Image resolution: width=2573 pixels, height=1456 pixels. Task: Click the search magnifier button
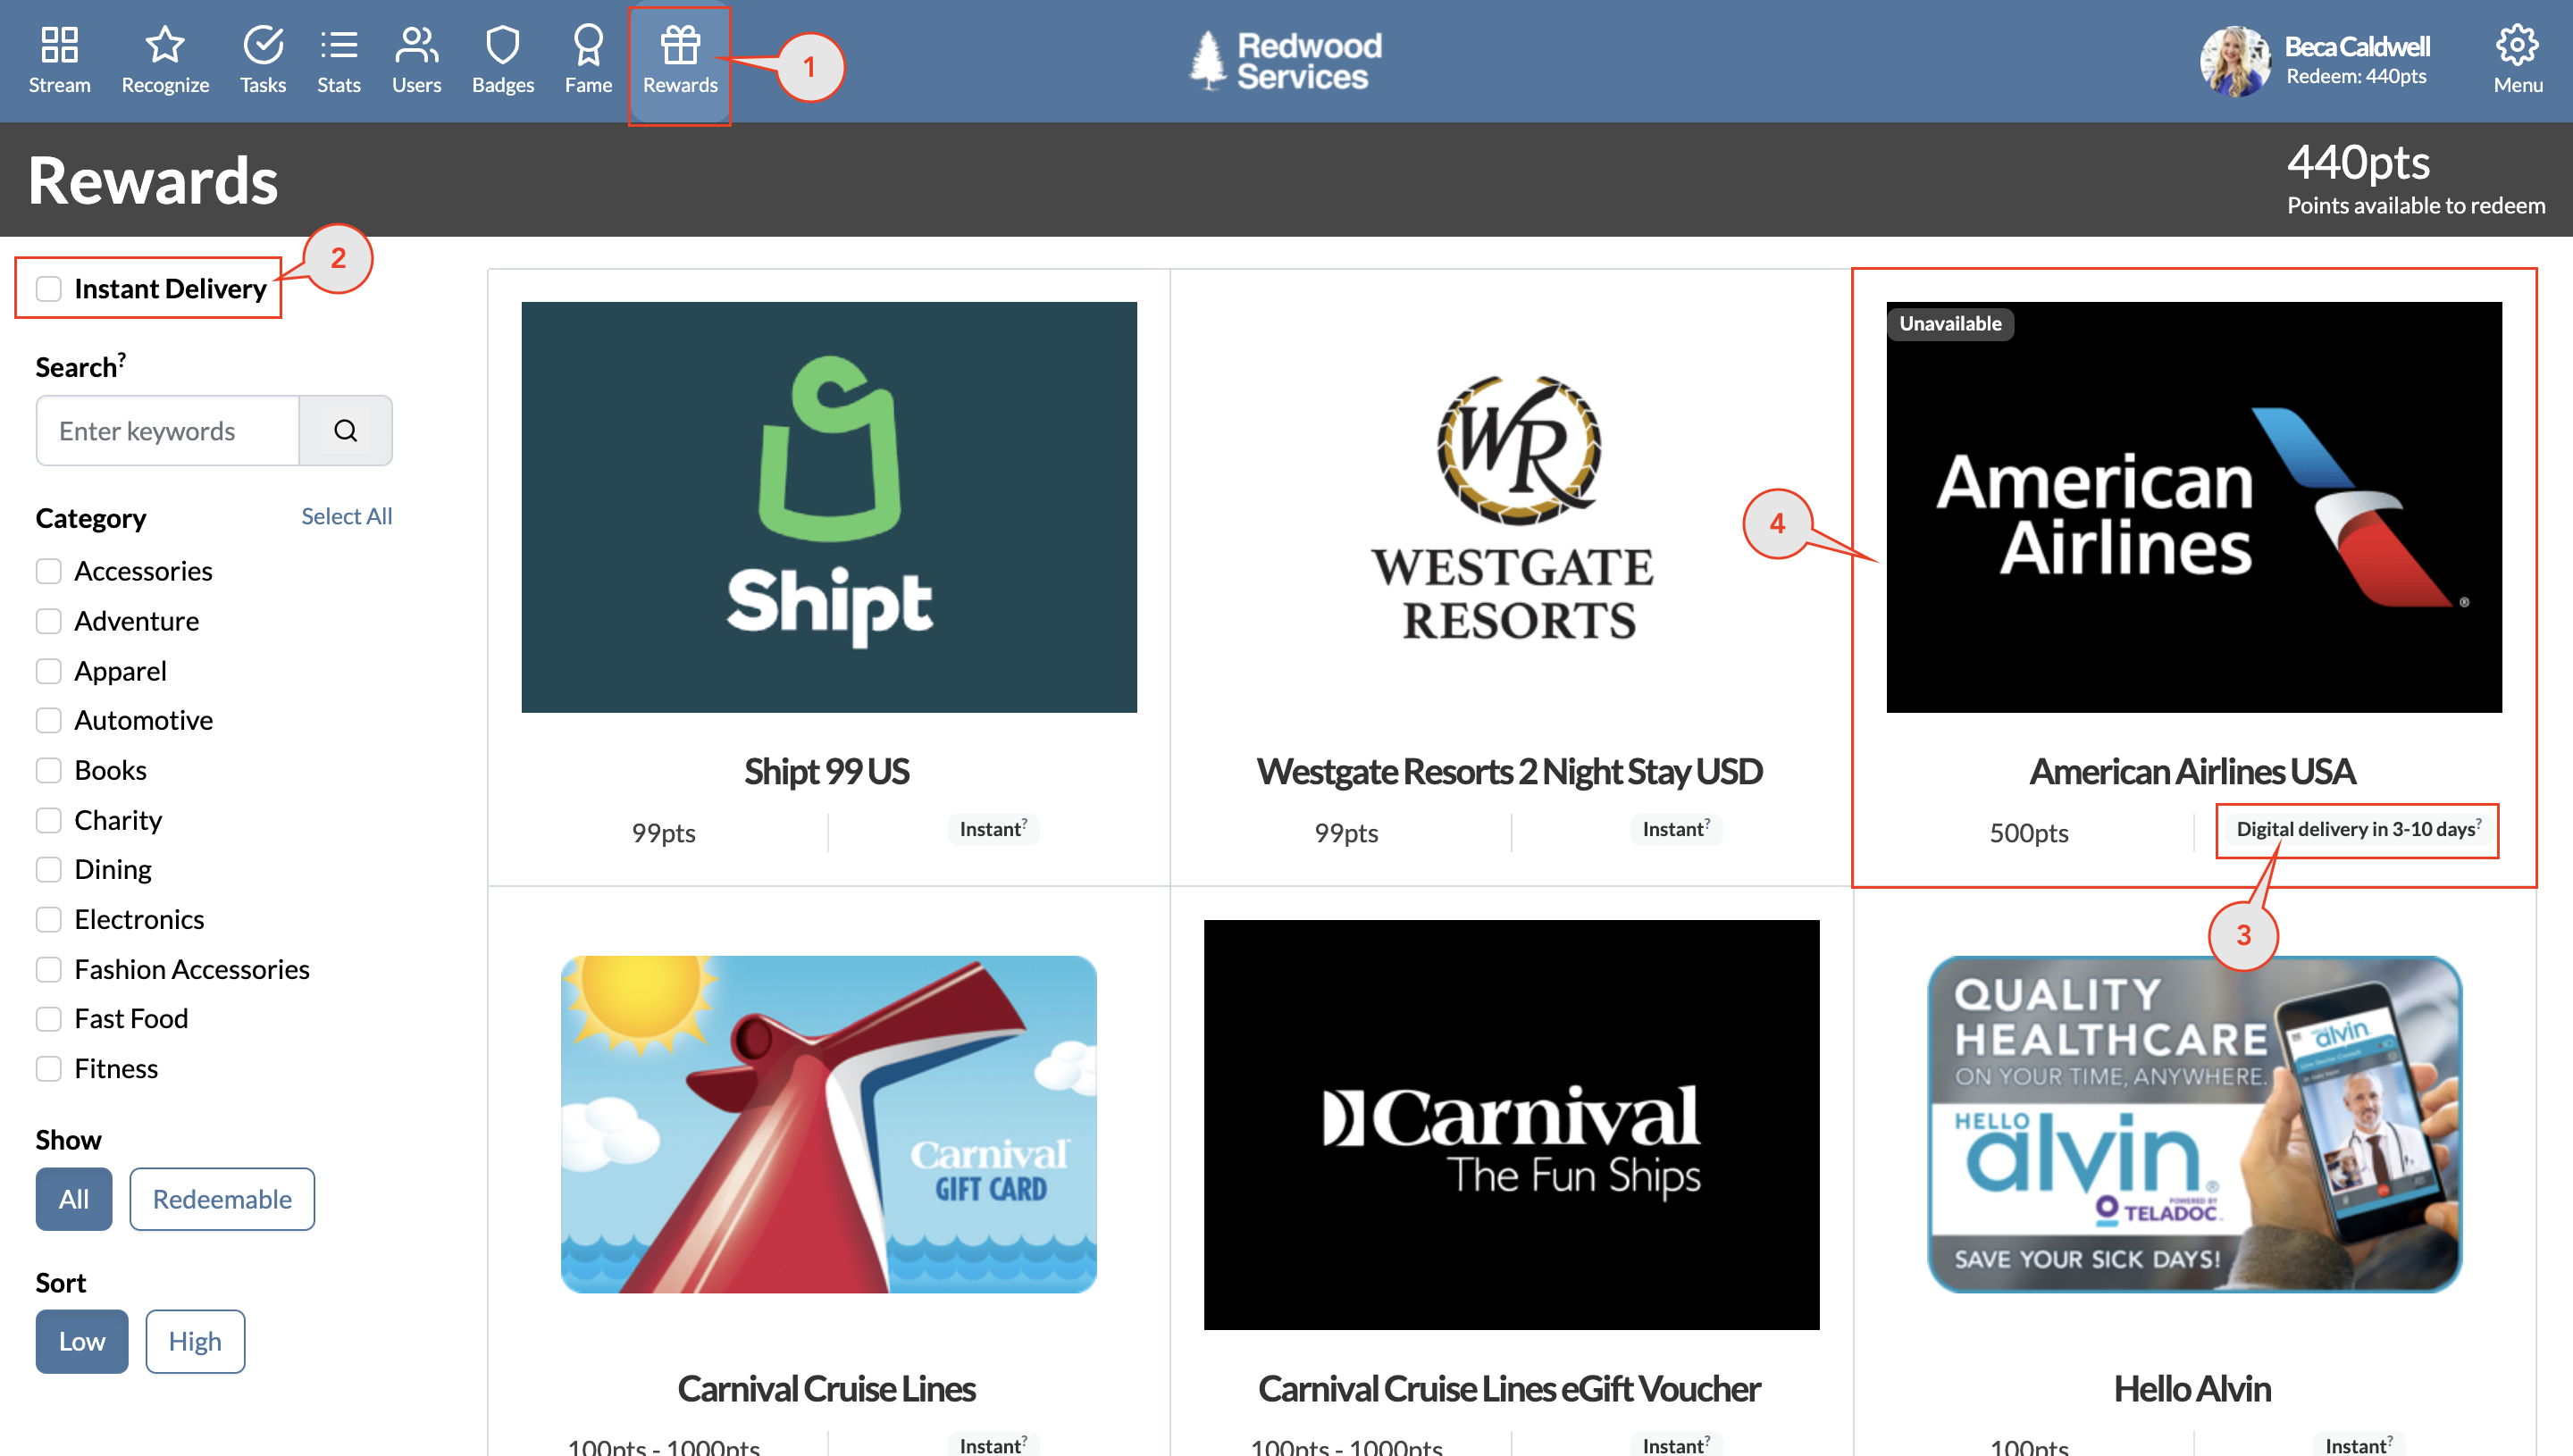pos(346,430)
